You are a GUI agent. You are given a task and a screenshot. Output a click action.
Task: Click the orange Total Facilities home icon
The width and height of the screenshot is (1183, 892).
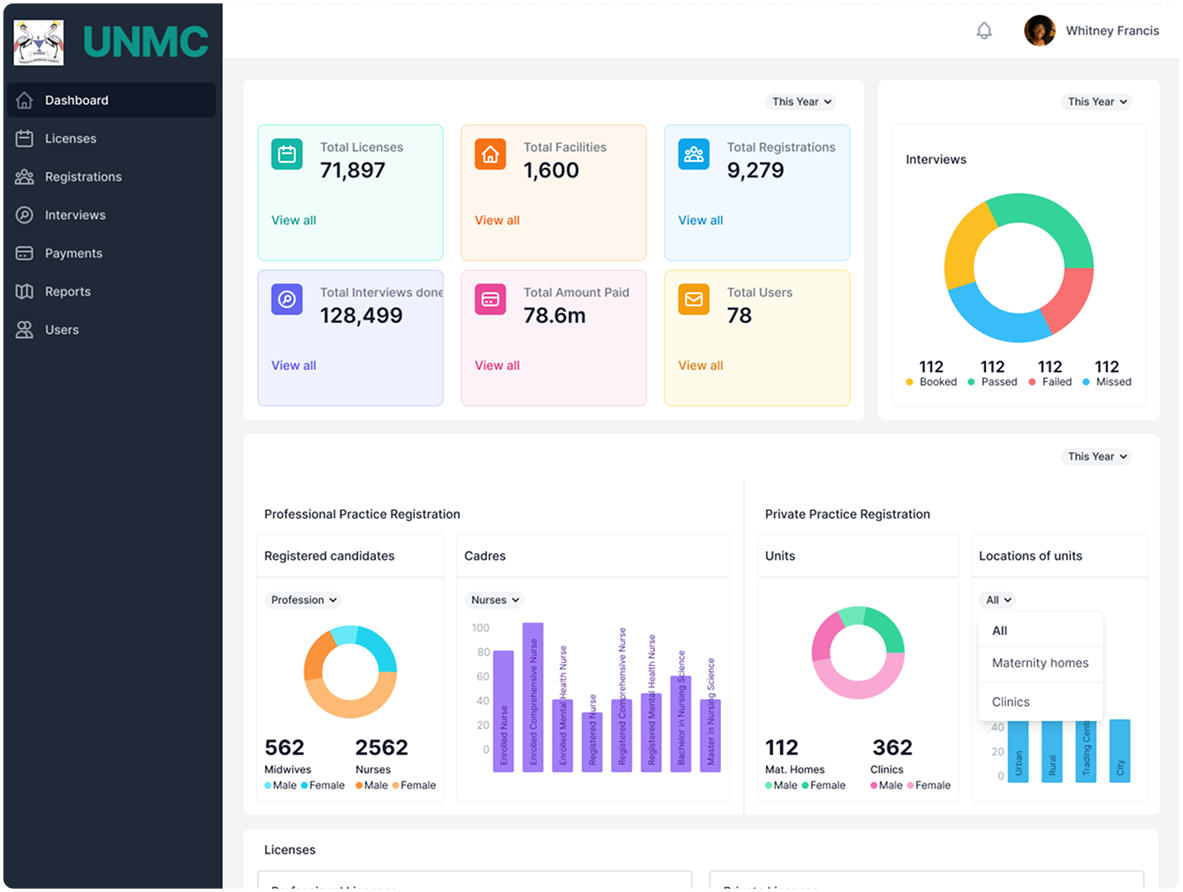[x=490, y=154]
